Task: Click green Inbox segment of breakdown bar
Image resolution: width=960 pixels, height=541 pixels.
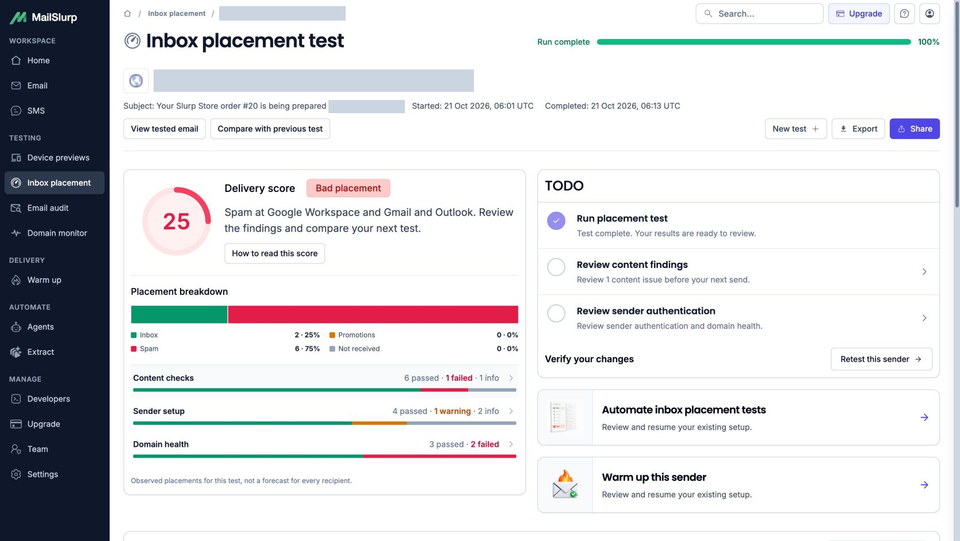Action: [x=179, y=314]
